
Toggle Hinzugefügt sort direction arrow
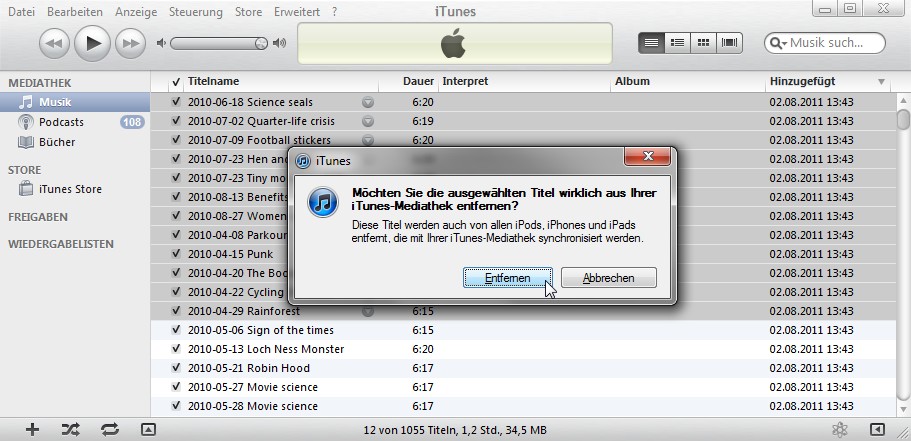(881, 82)
